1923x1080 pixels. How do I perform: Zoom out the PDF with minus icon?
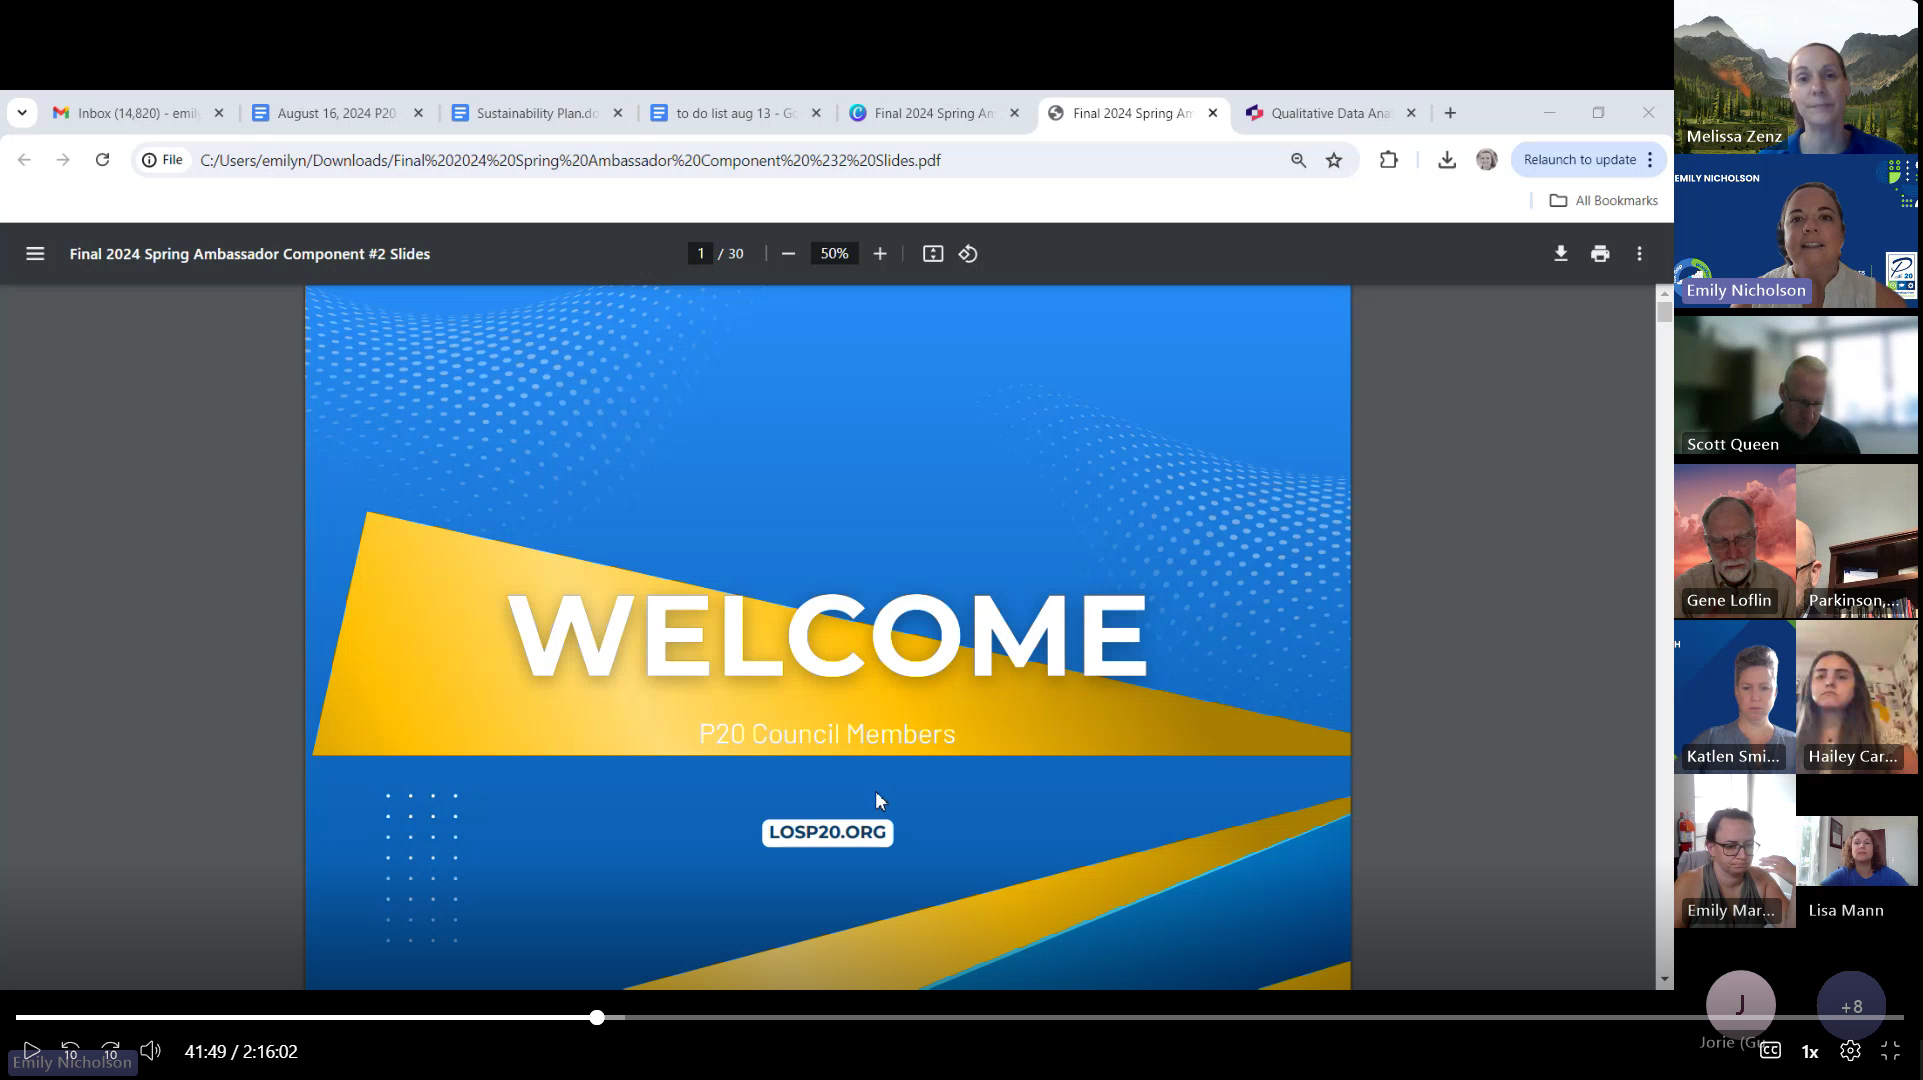[788, 254]
